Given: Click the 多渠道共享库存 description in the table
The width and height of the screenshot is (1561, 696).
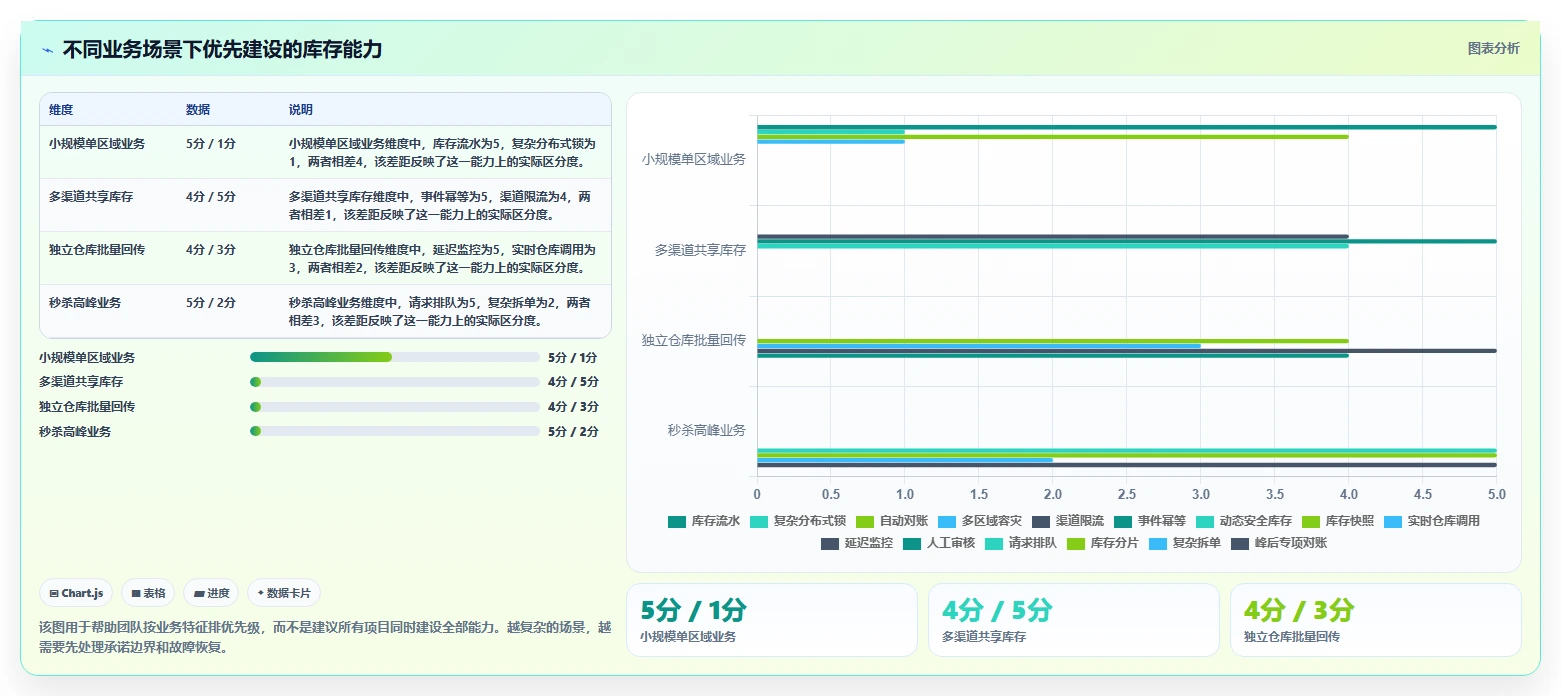Looking at the screenshot, I should click(440, 205).
